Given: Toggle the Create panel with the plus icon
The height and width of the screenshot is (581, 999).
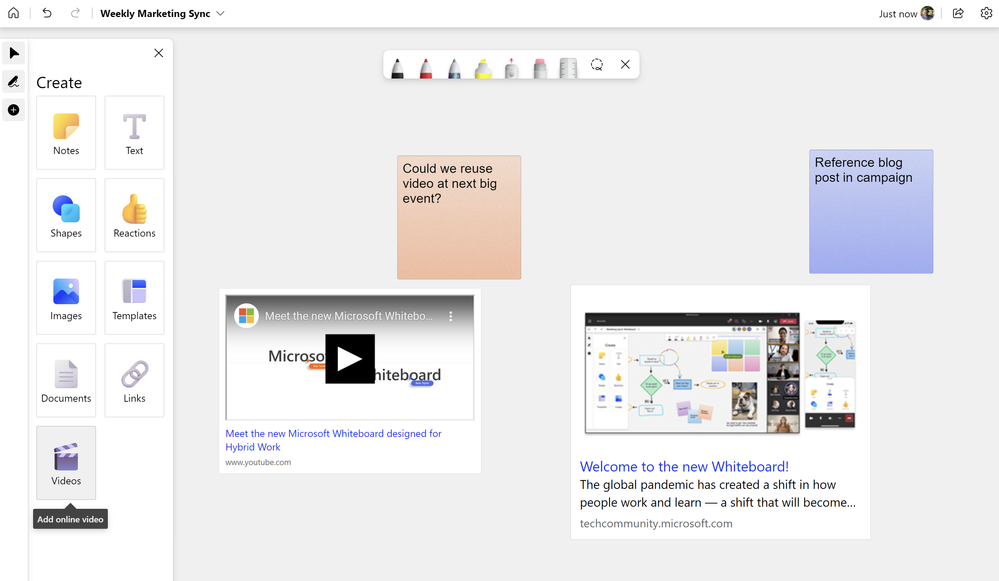Looking at the screenshot, I should (x=13, y=110).
